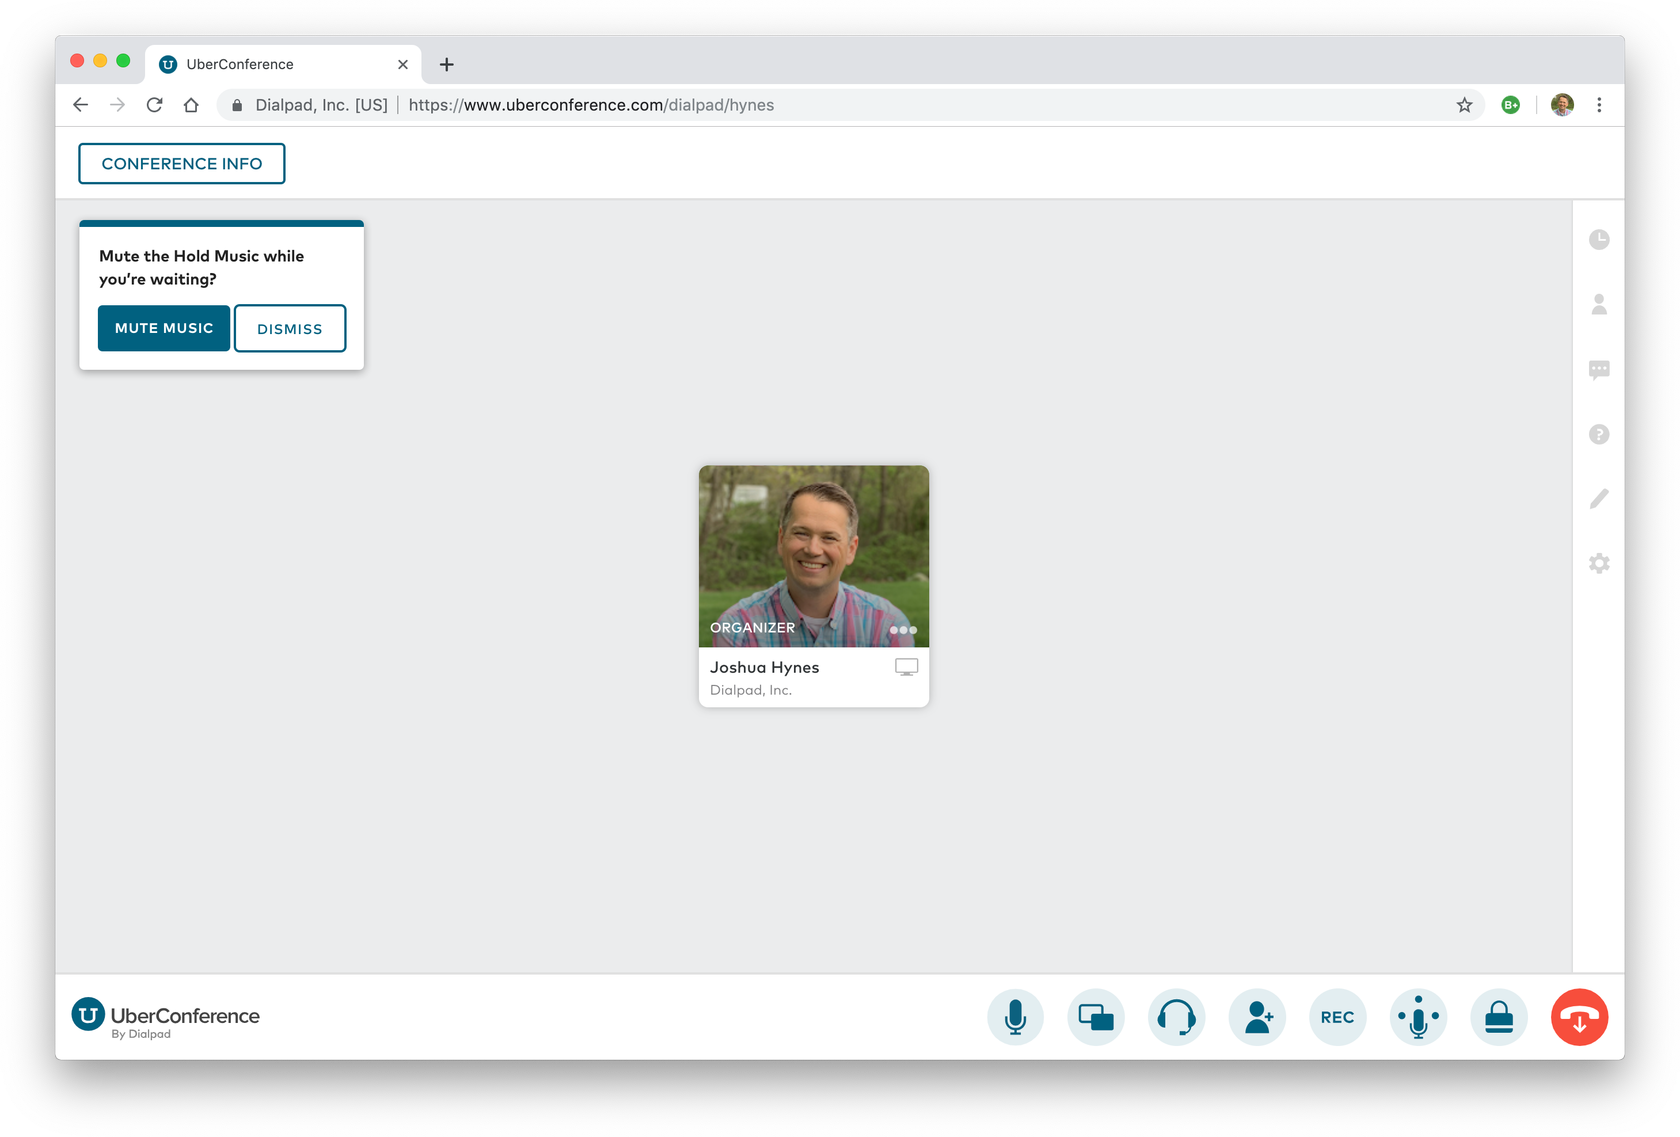Add a participant with the person-plus icon
The height and width of the screenshot is (1137, 1680).
(x=1257, y=1017)
